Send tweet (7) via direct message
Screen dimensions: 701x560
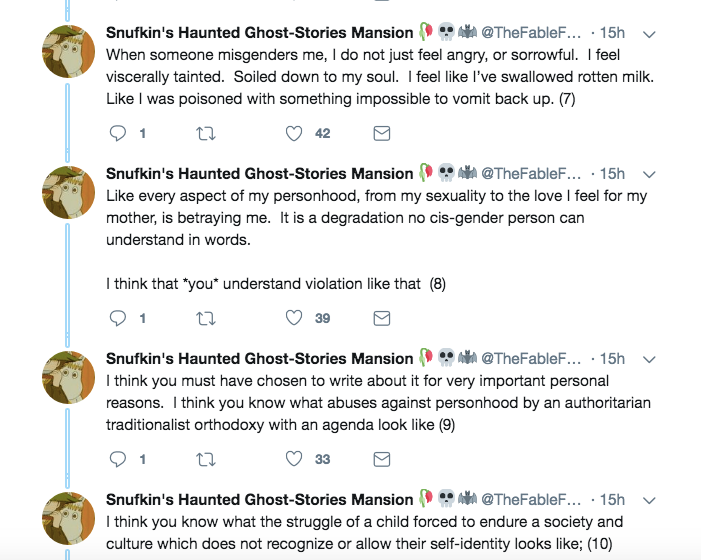[381, 133]
